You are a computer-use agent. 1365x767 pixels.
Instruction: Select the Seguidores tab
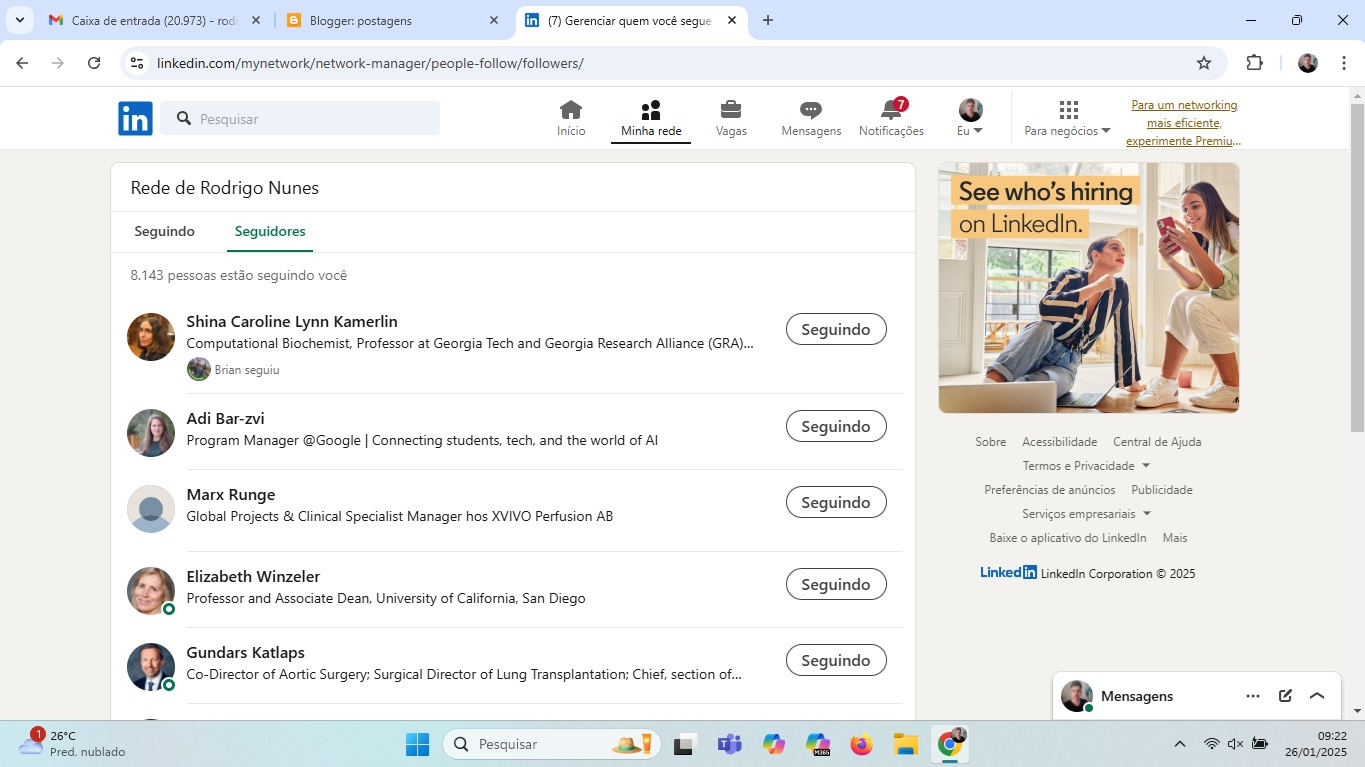click(270, 231)
